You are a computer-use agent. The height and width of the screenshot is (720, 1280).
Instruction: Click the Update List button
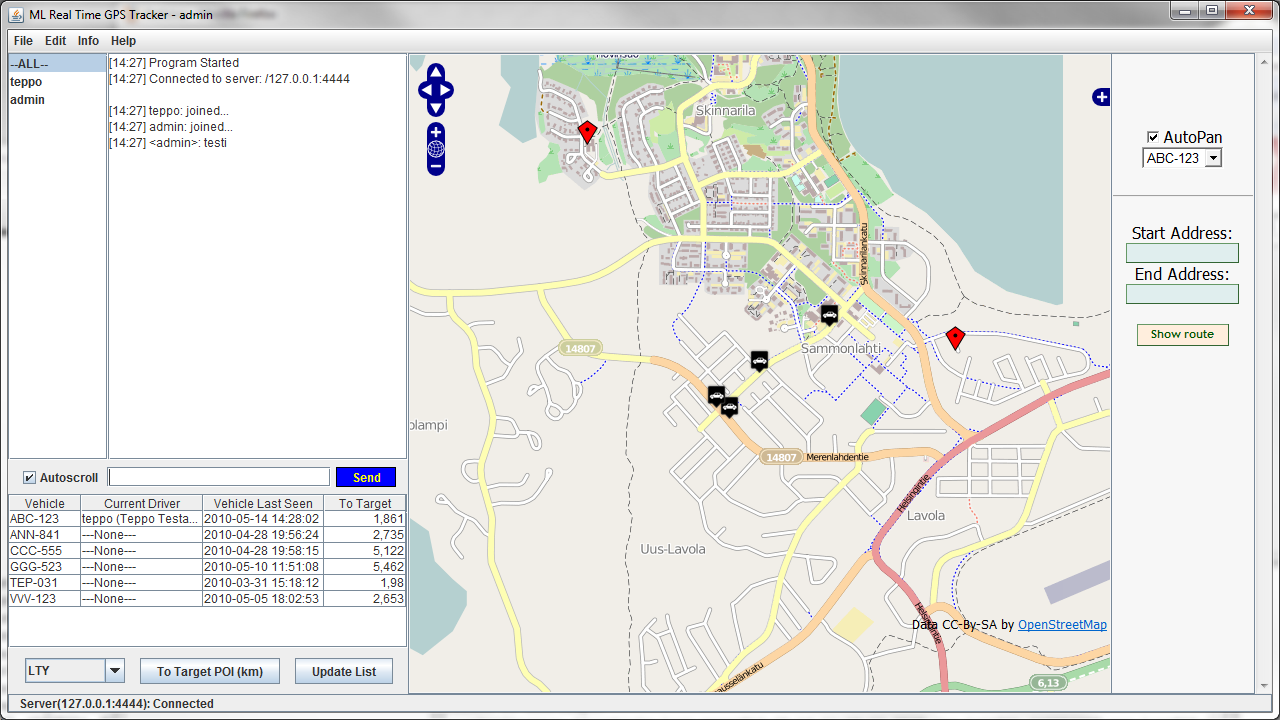(x=344, y=671)
